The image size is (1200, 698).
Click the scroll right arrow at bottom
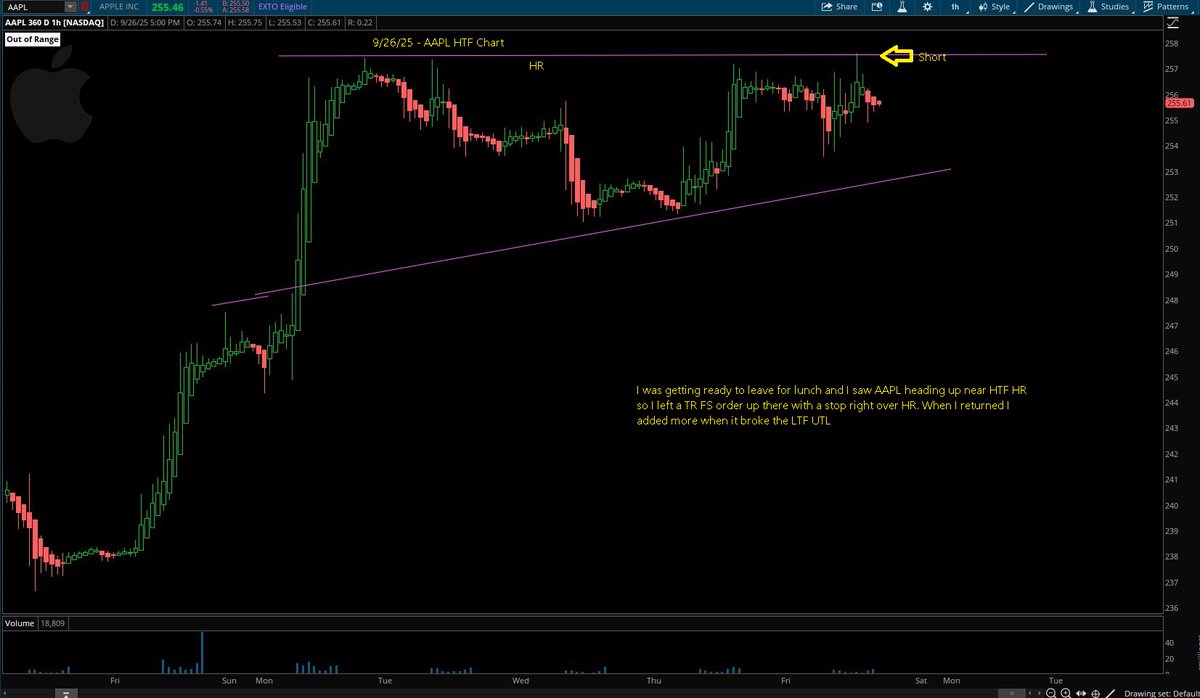(1039, 693)
